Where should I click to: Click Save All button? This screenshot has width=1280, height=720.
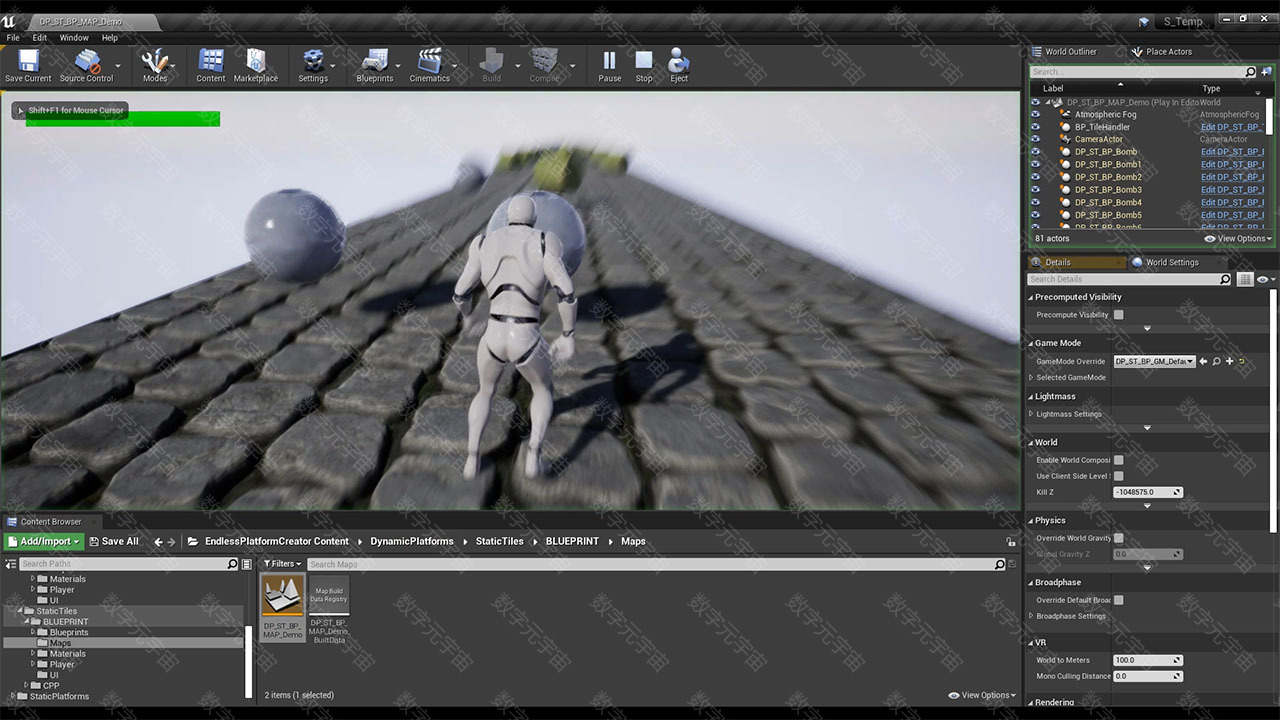pos(114,541)
